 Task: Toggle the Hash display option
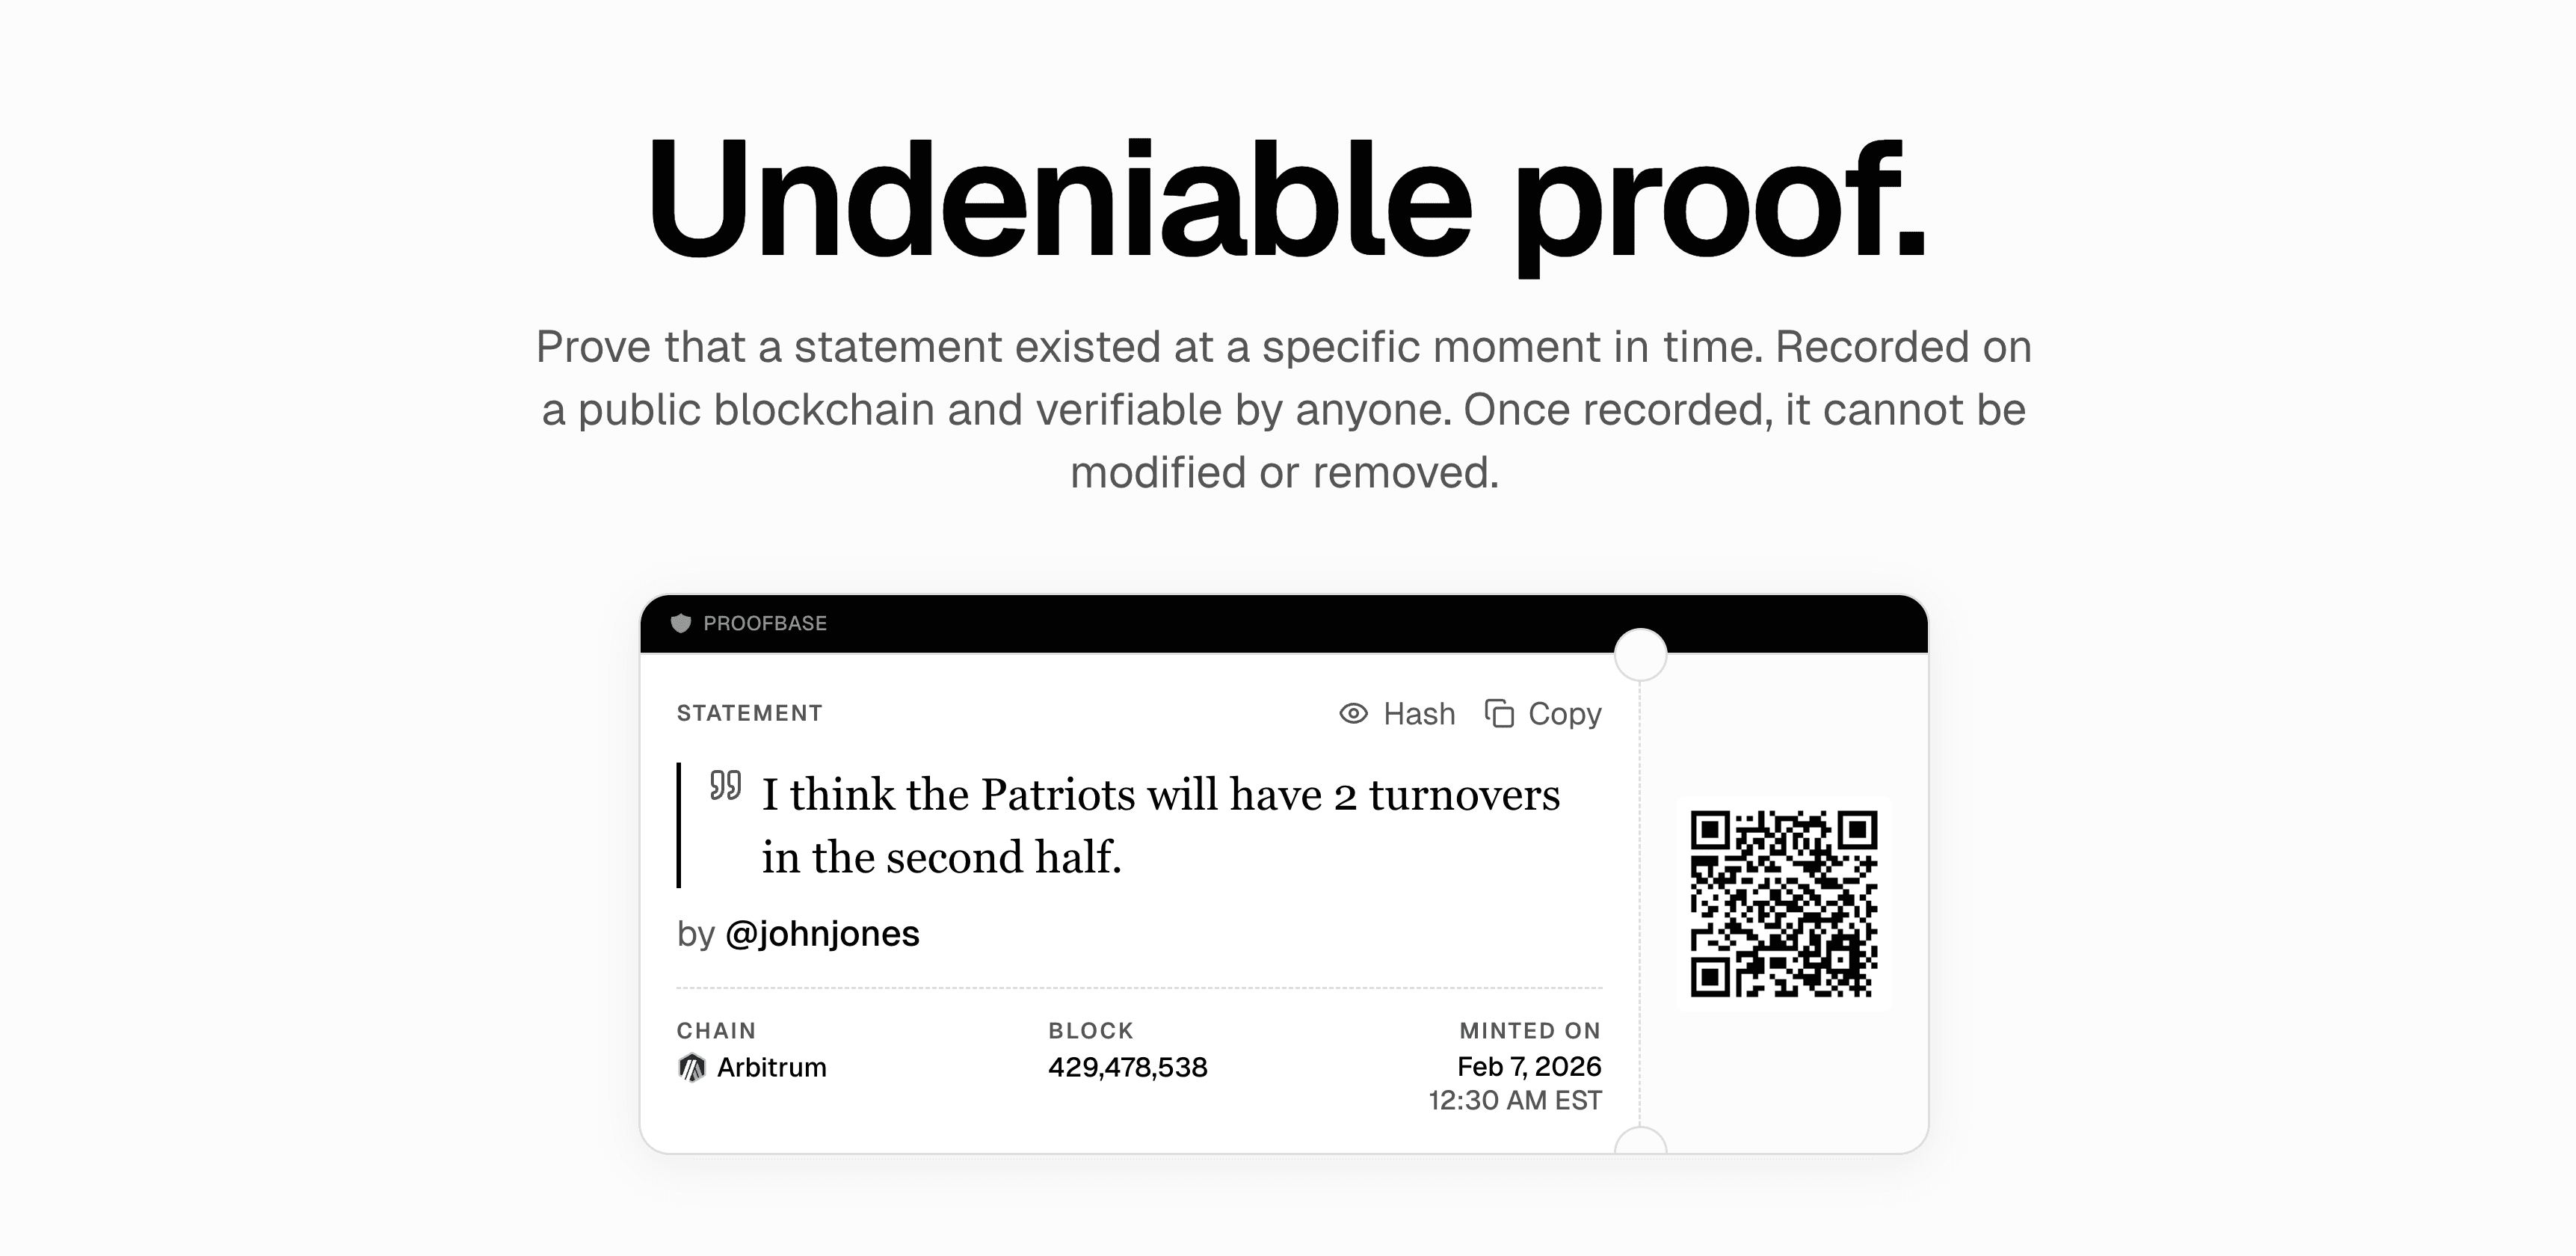coord(1418,713)
